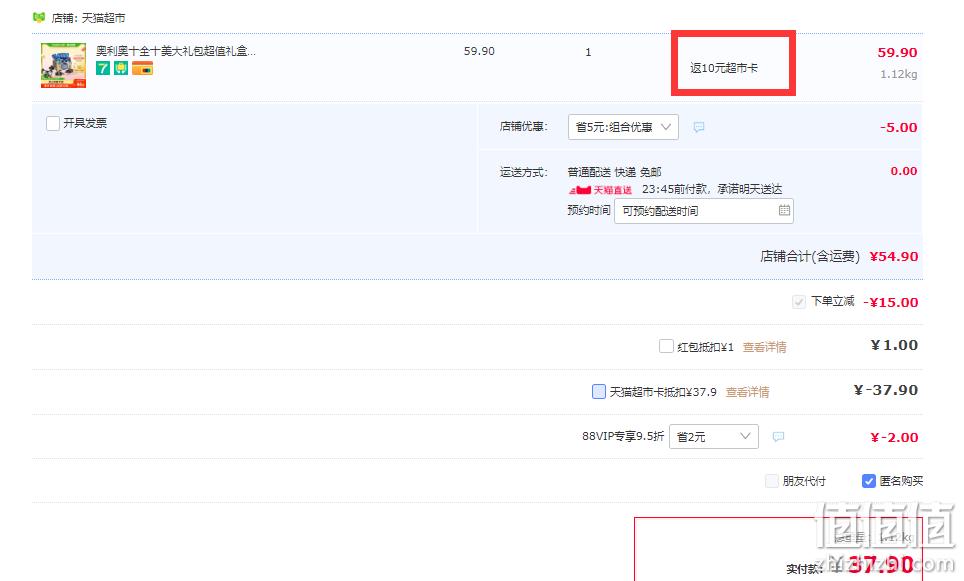Screen dimensions: 964x581
Task: Click the 1.12kg weight text
Action: pos(898,74)
